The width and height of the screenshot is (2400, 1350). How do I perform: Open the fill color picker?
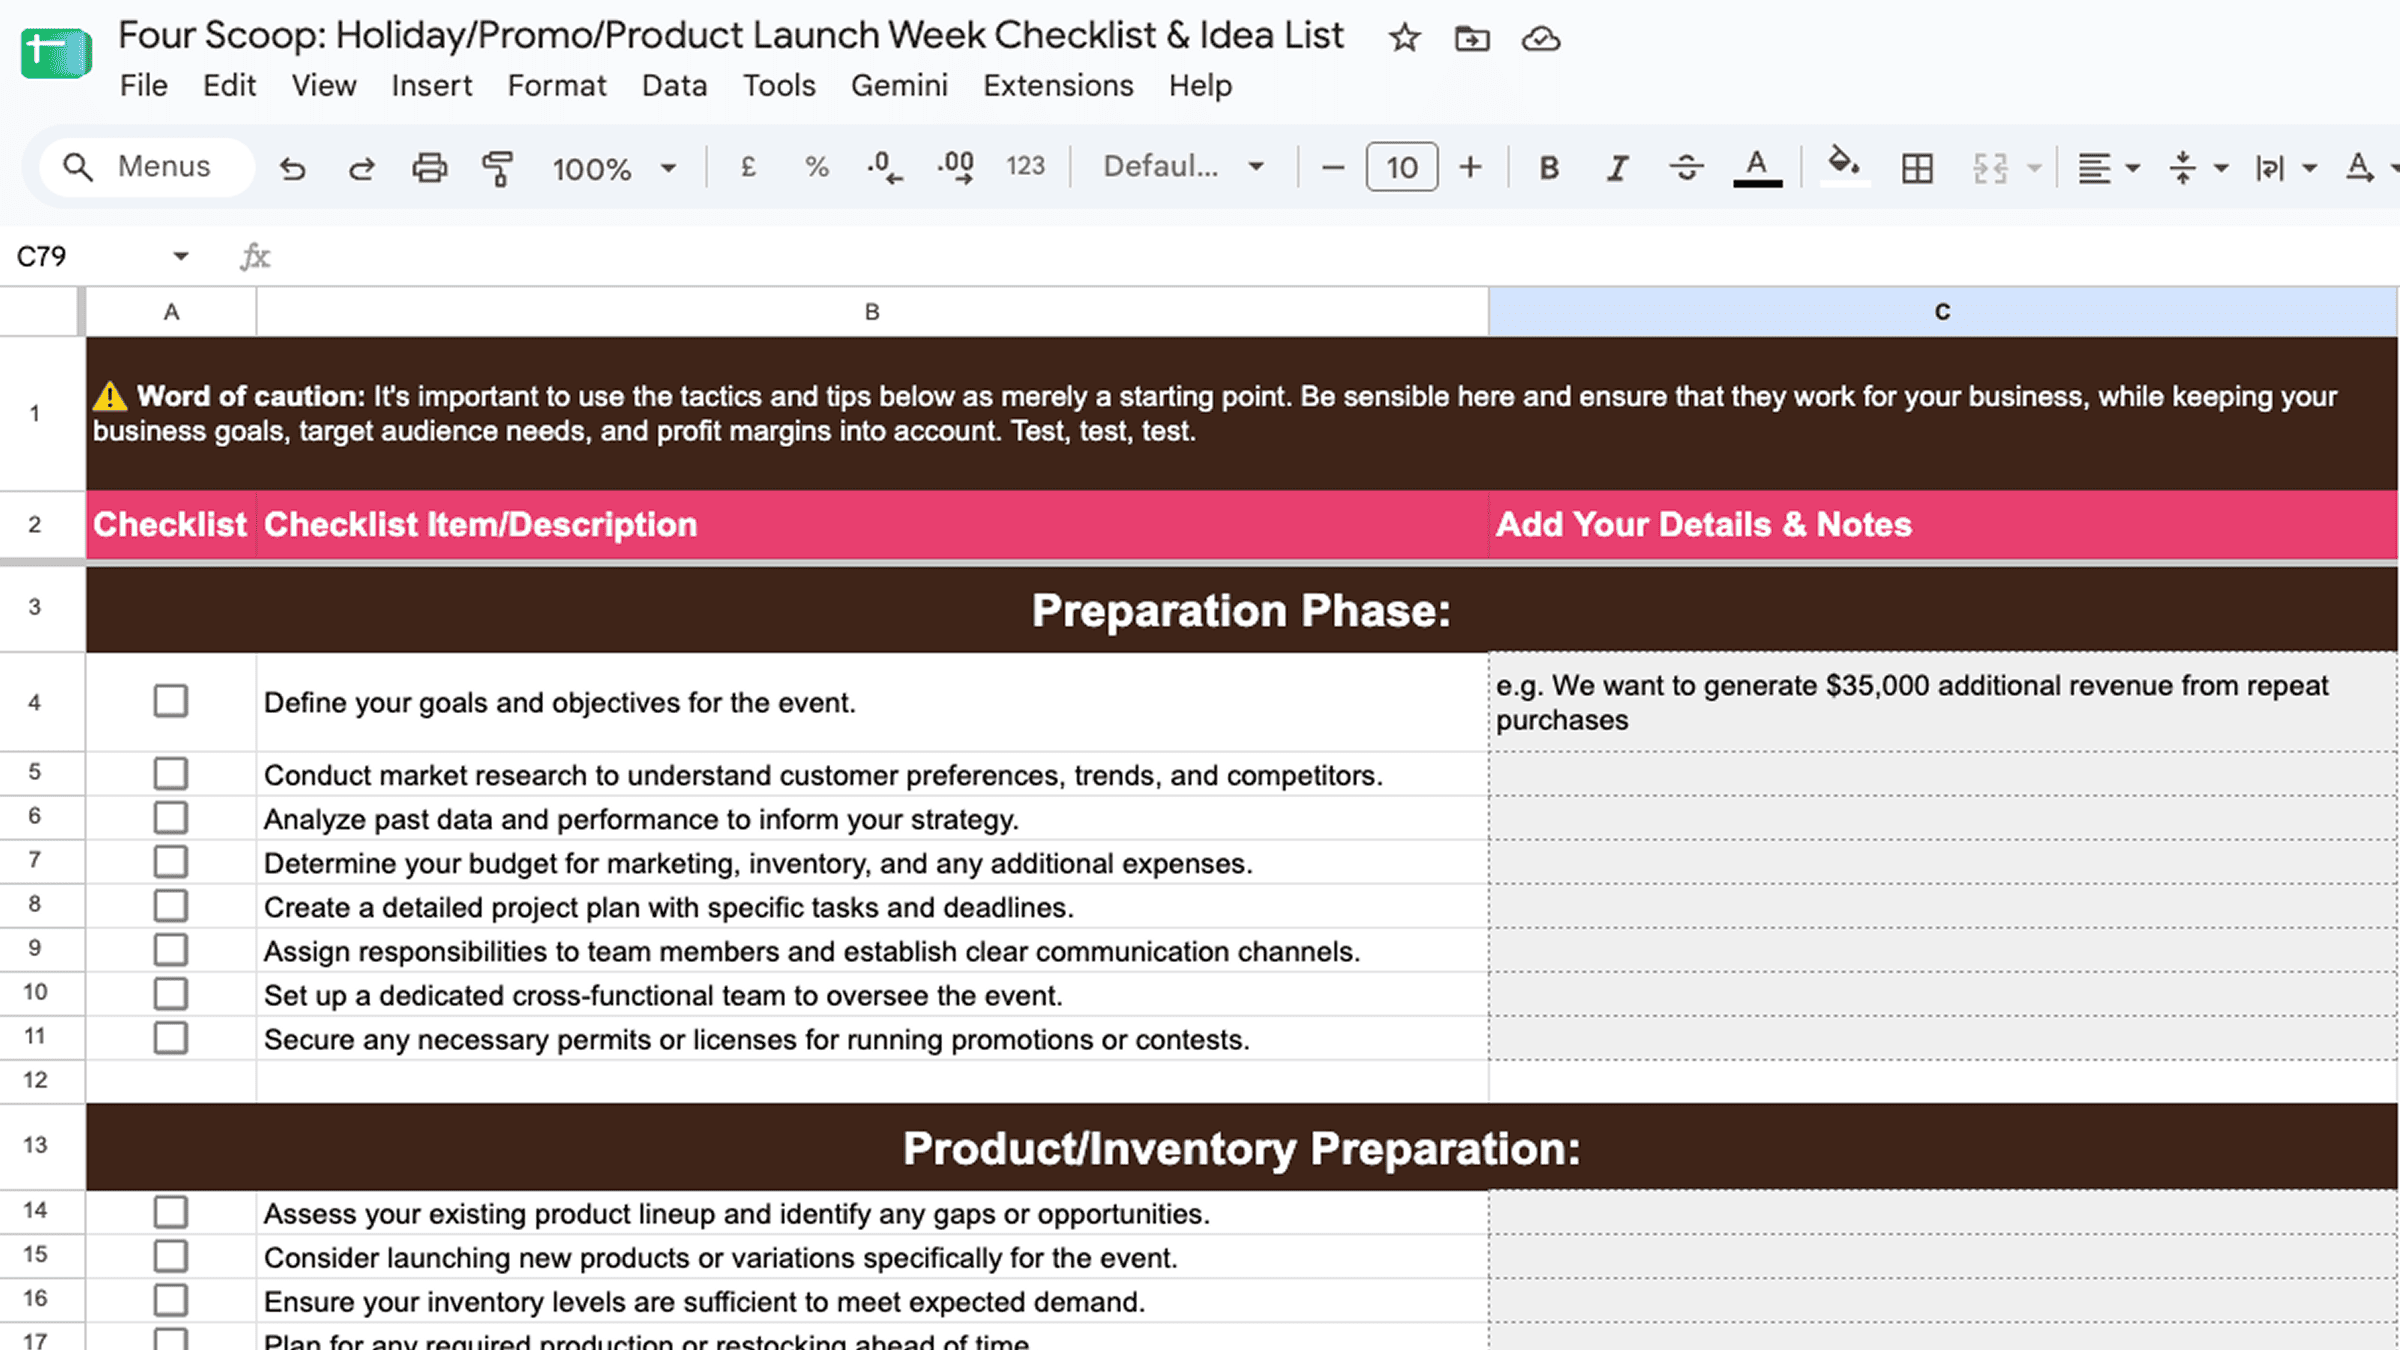coord(1844,166)
